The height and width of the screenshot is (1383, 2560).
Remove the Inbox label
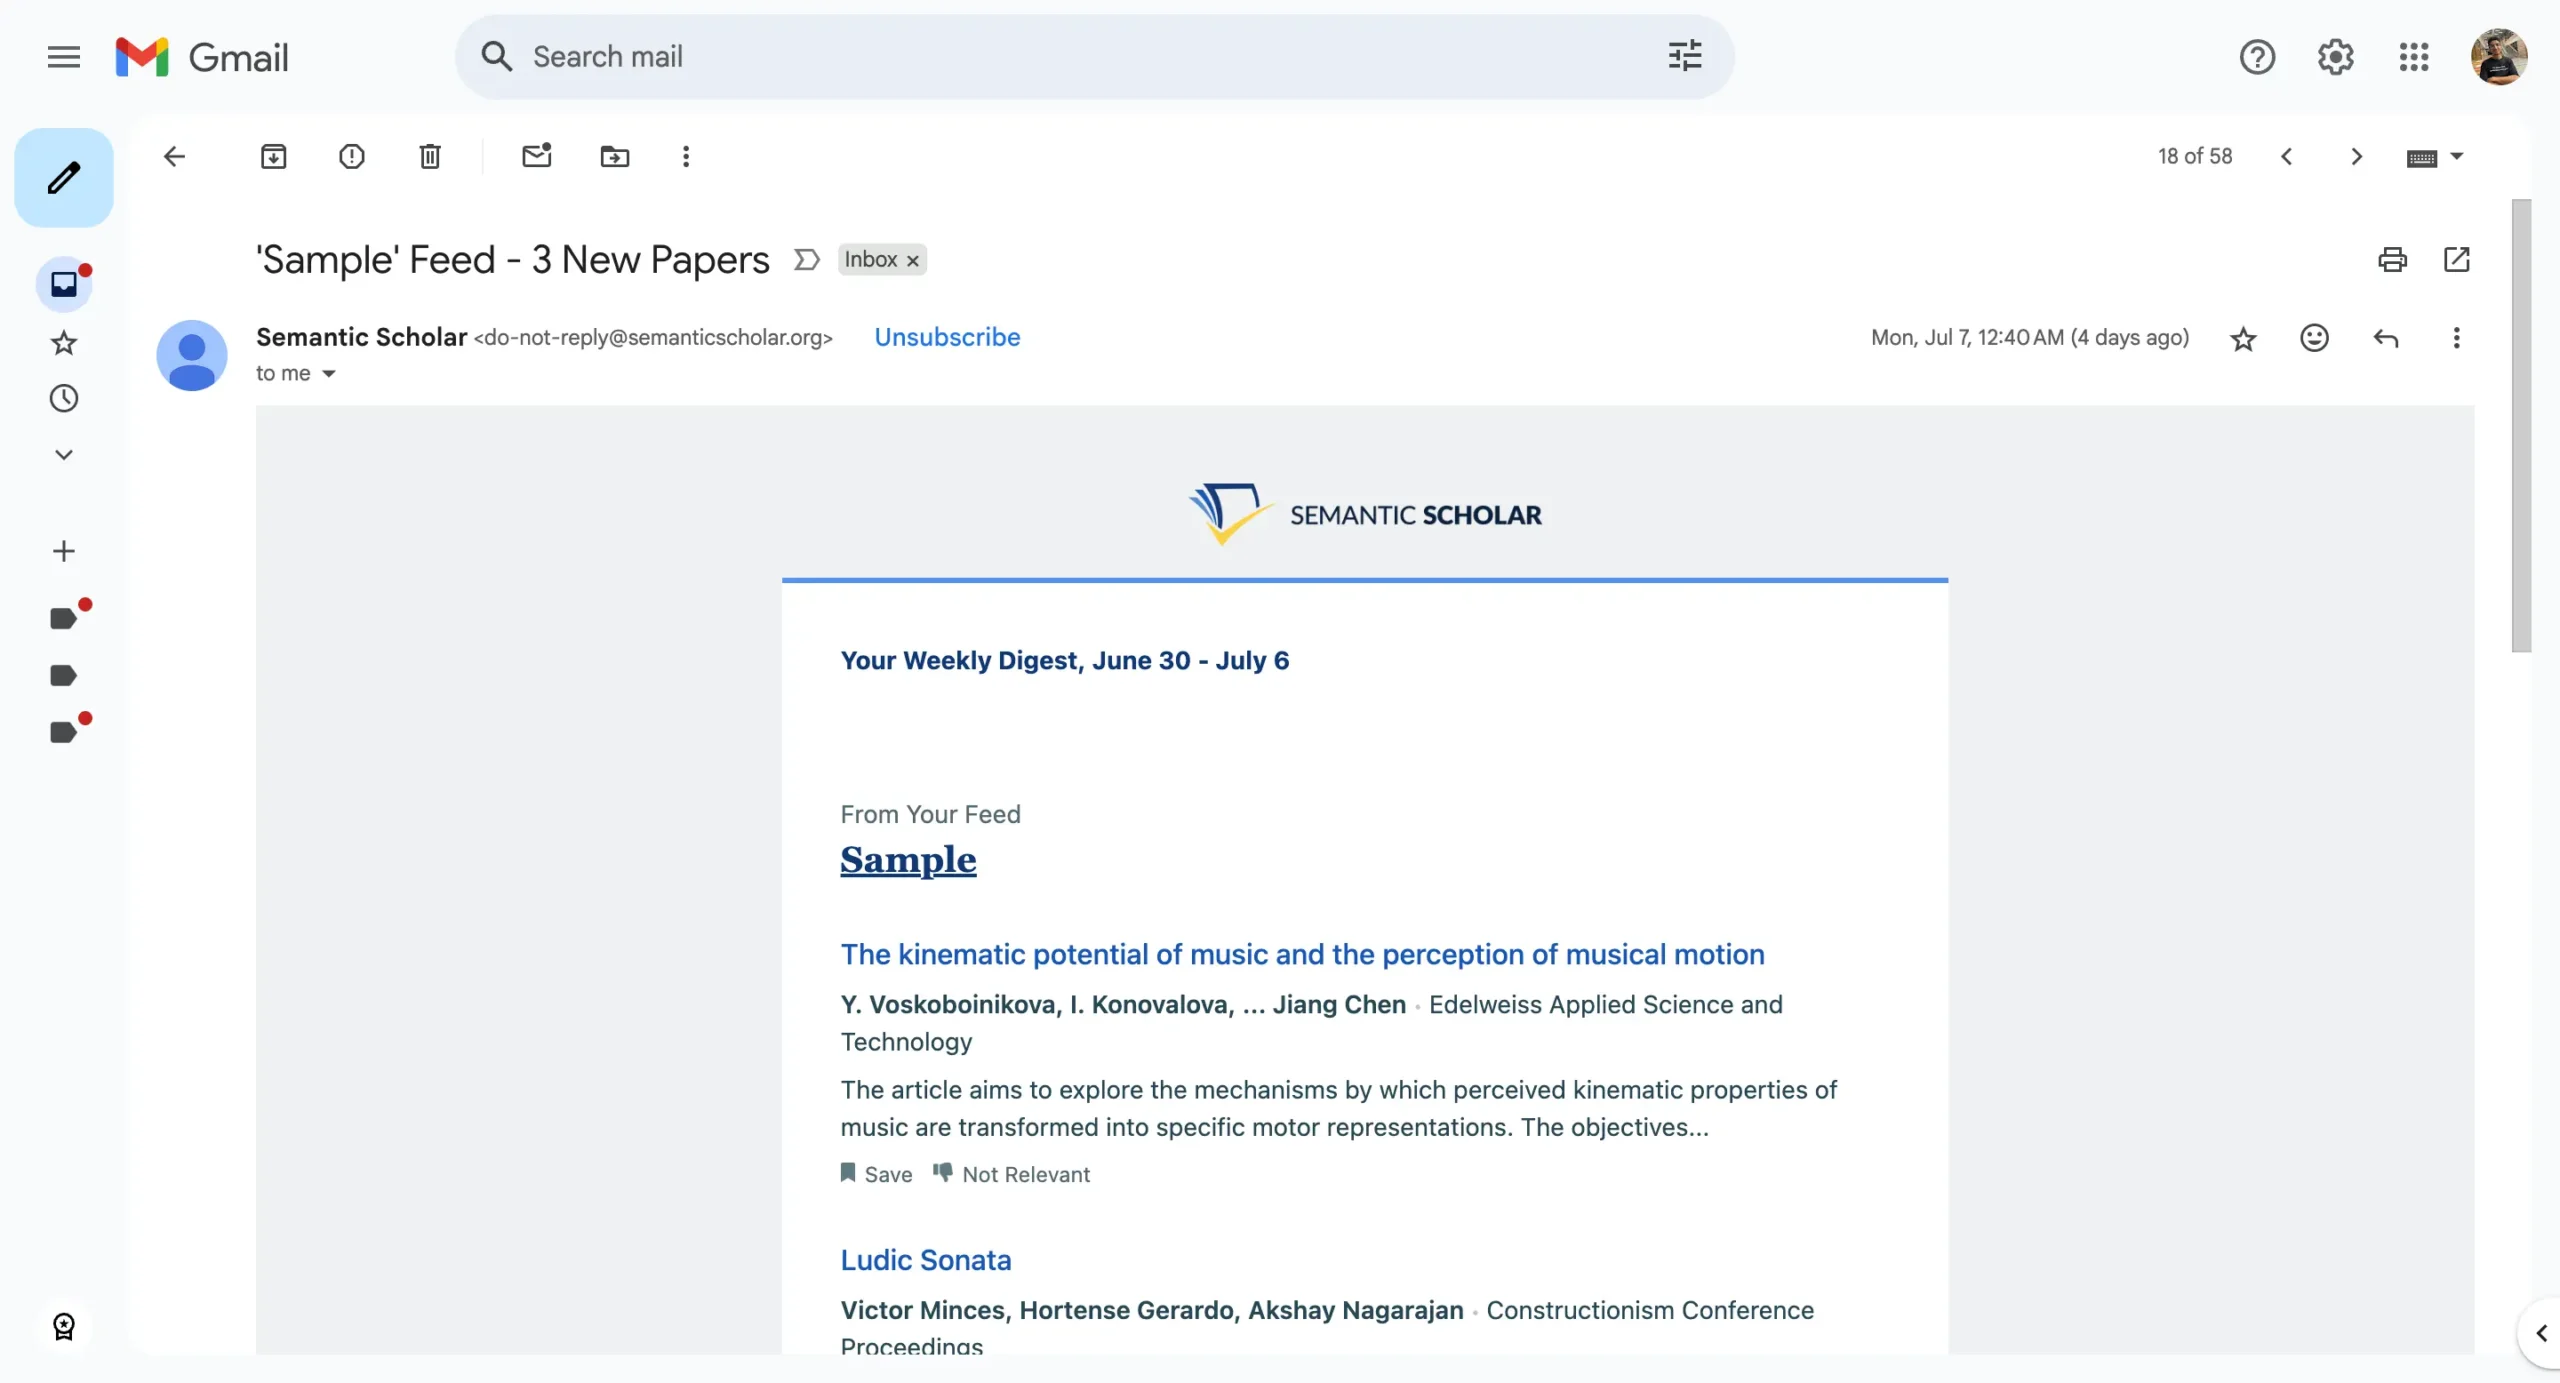pyautogui.click(x=912, y=261)
